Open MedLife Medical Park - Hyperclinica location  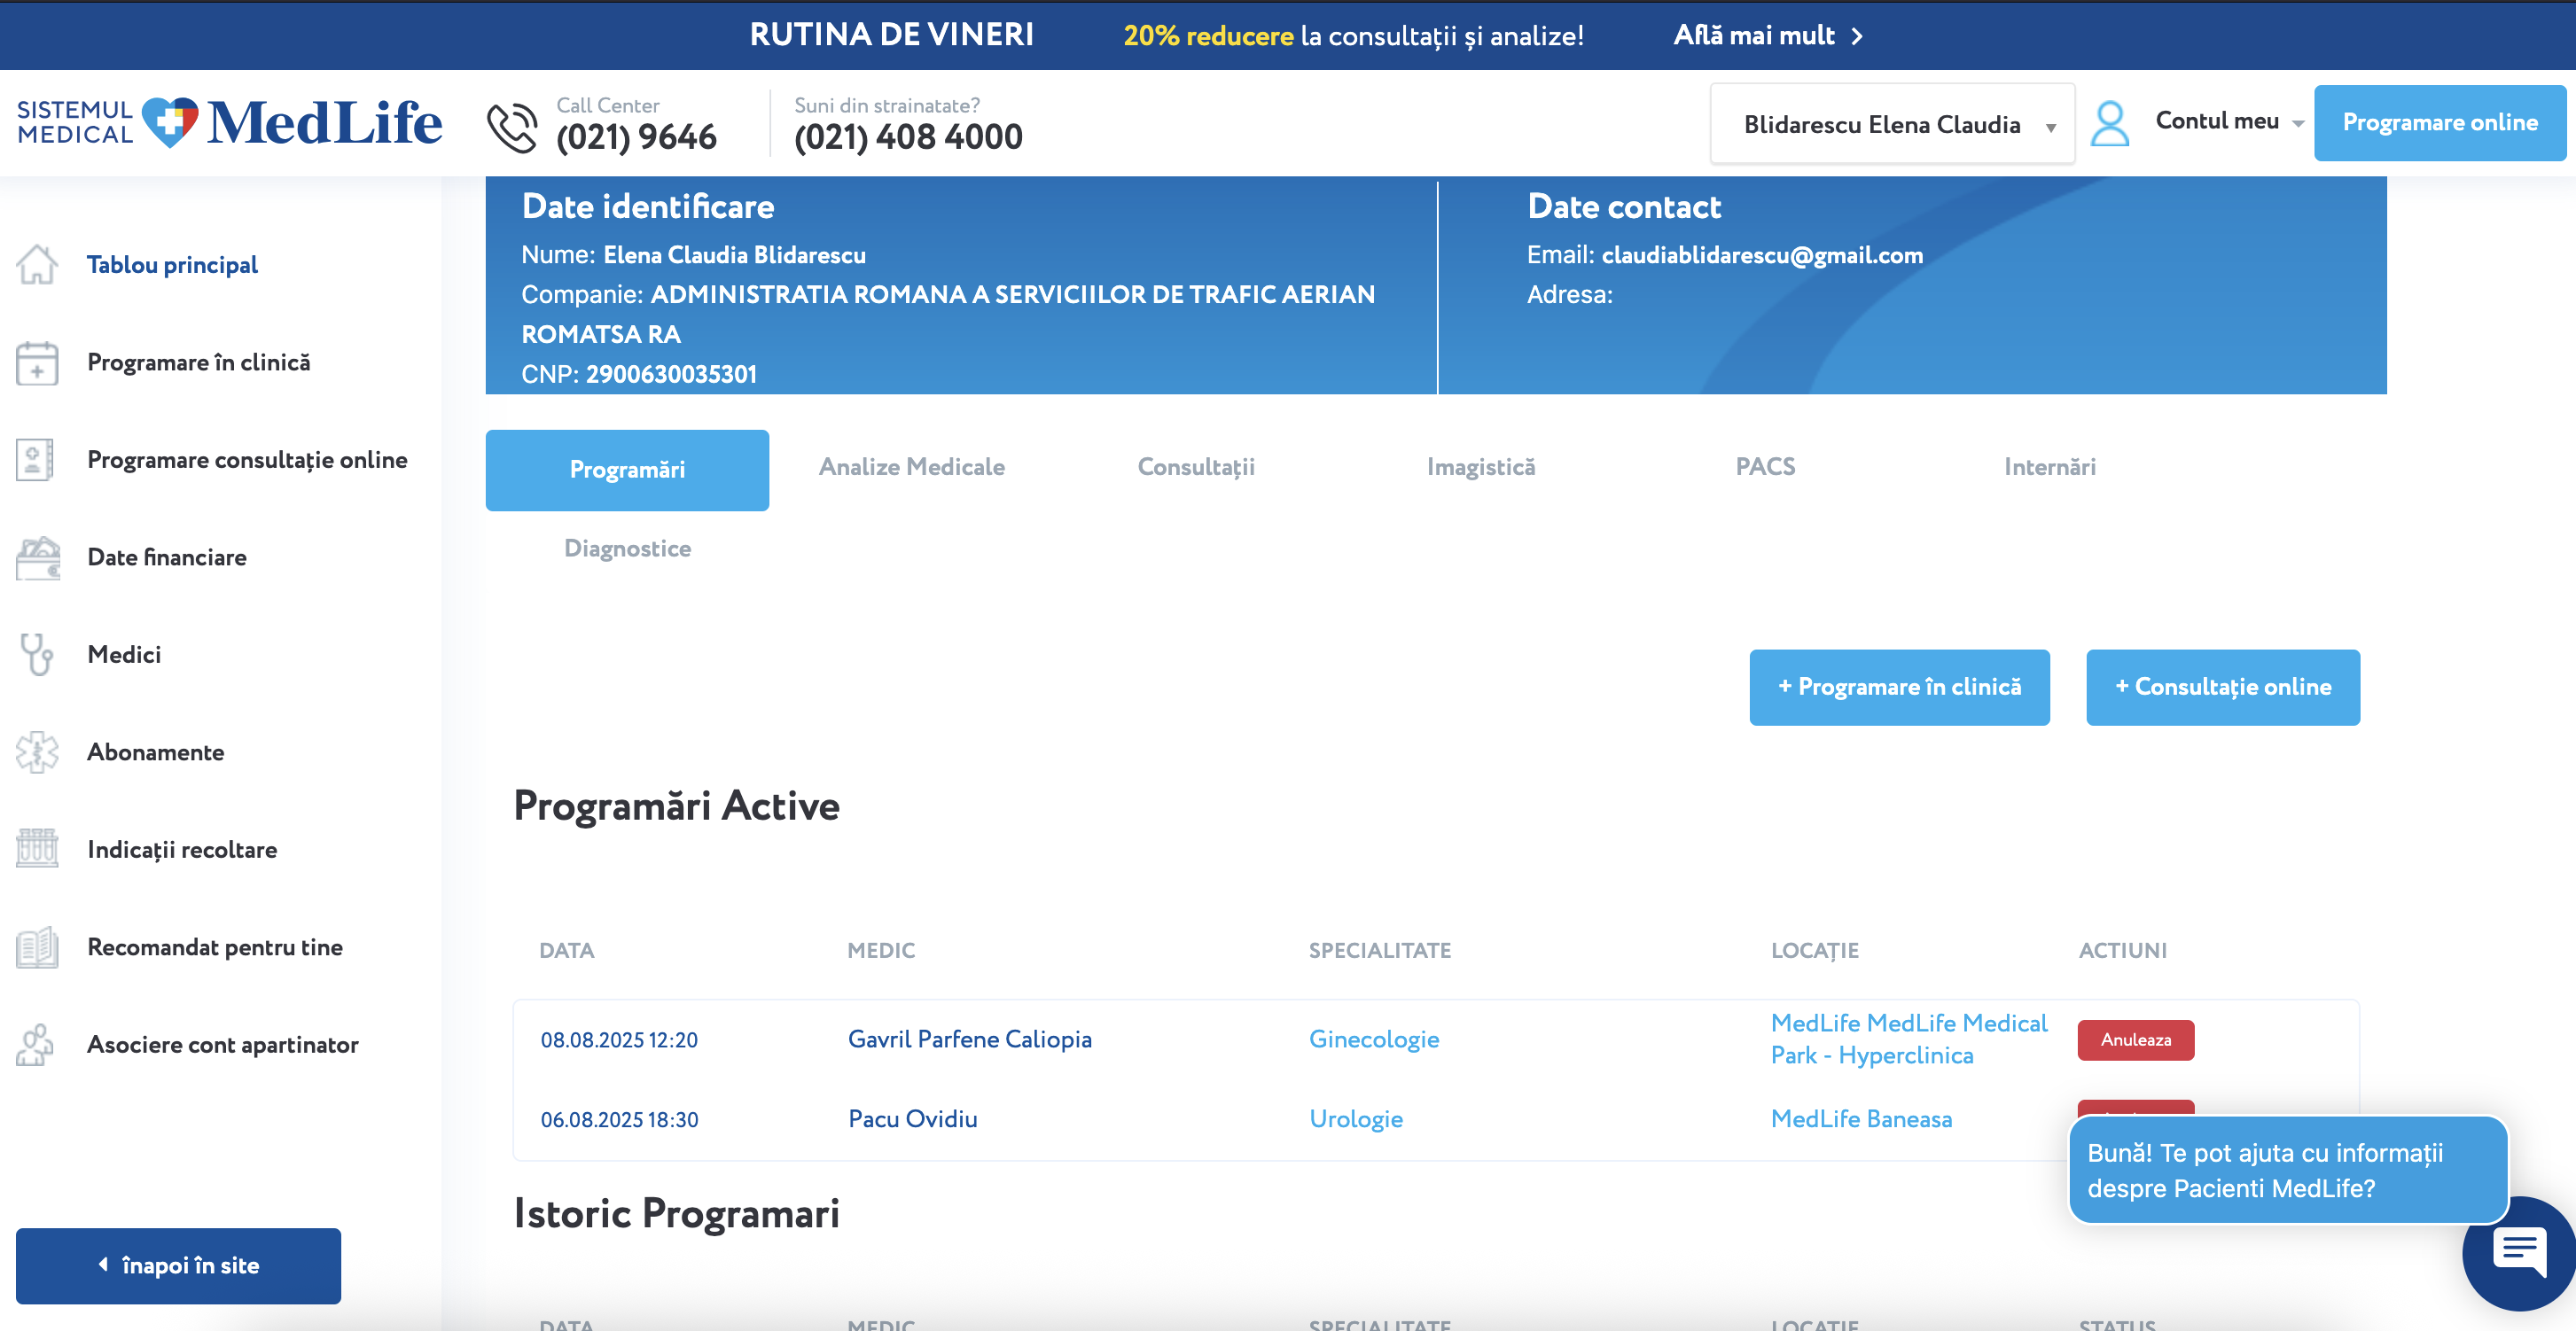point(1909,1039)
